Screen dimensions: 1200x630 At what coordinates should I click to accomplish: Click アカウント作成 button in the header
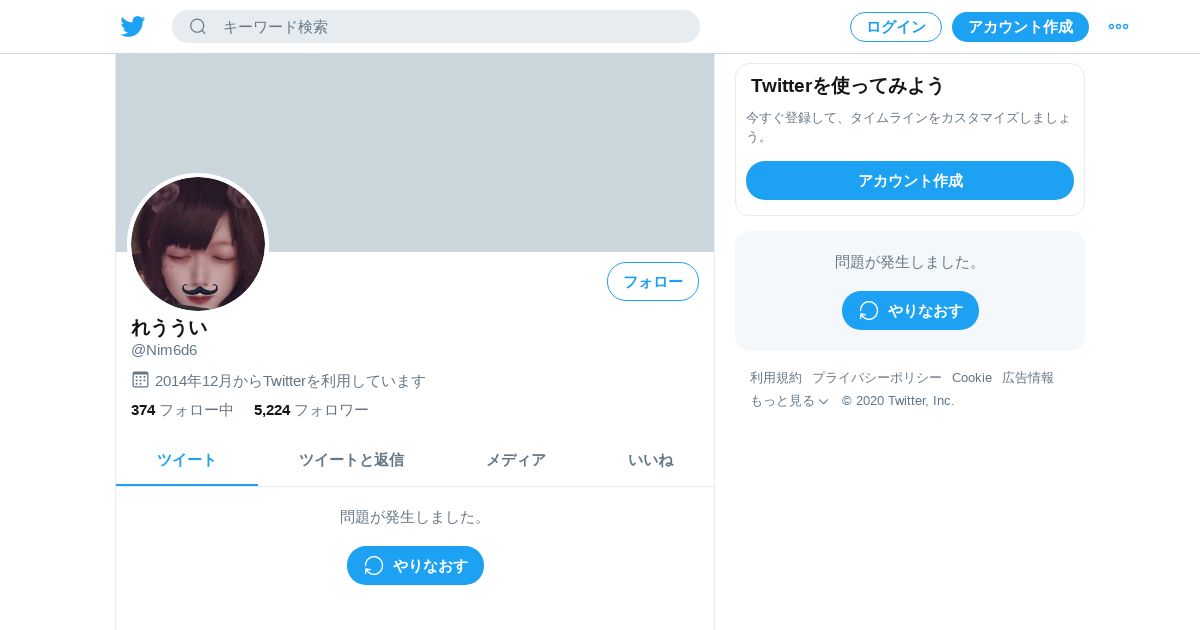tap(1020, 27)
